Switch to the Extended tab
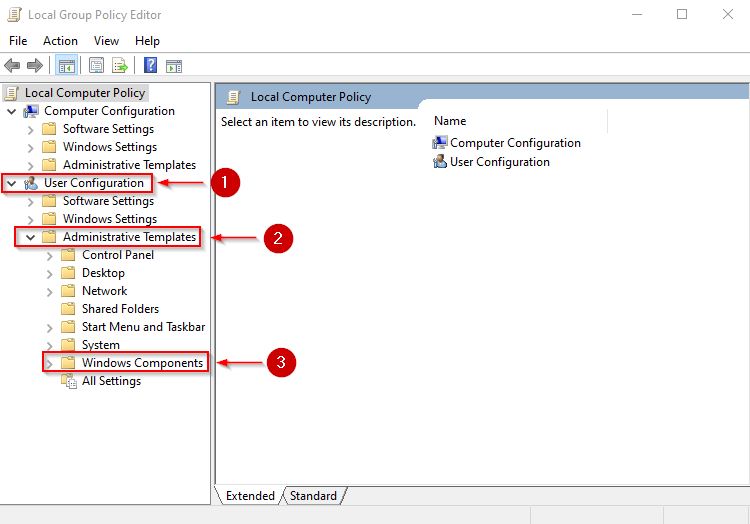Image resolution: width=750 pixels, height=524 pixels. (250, 496)
